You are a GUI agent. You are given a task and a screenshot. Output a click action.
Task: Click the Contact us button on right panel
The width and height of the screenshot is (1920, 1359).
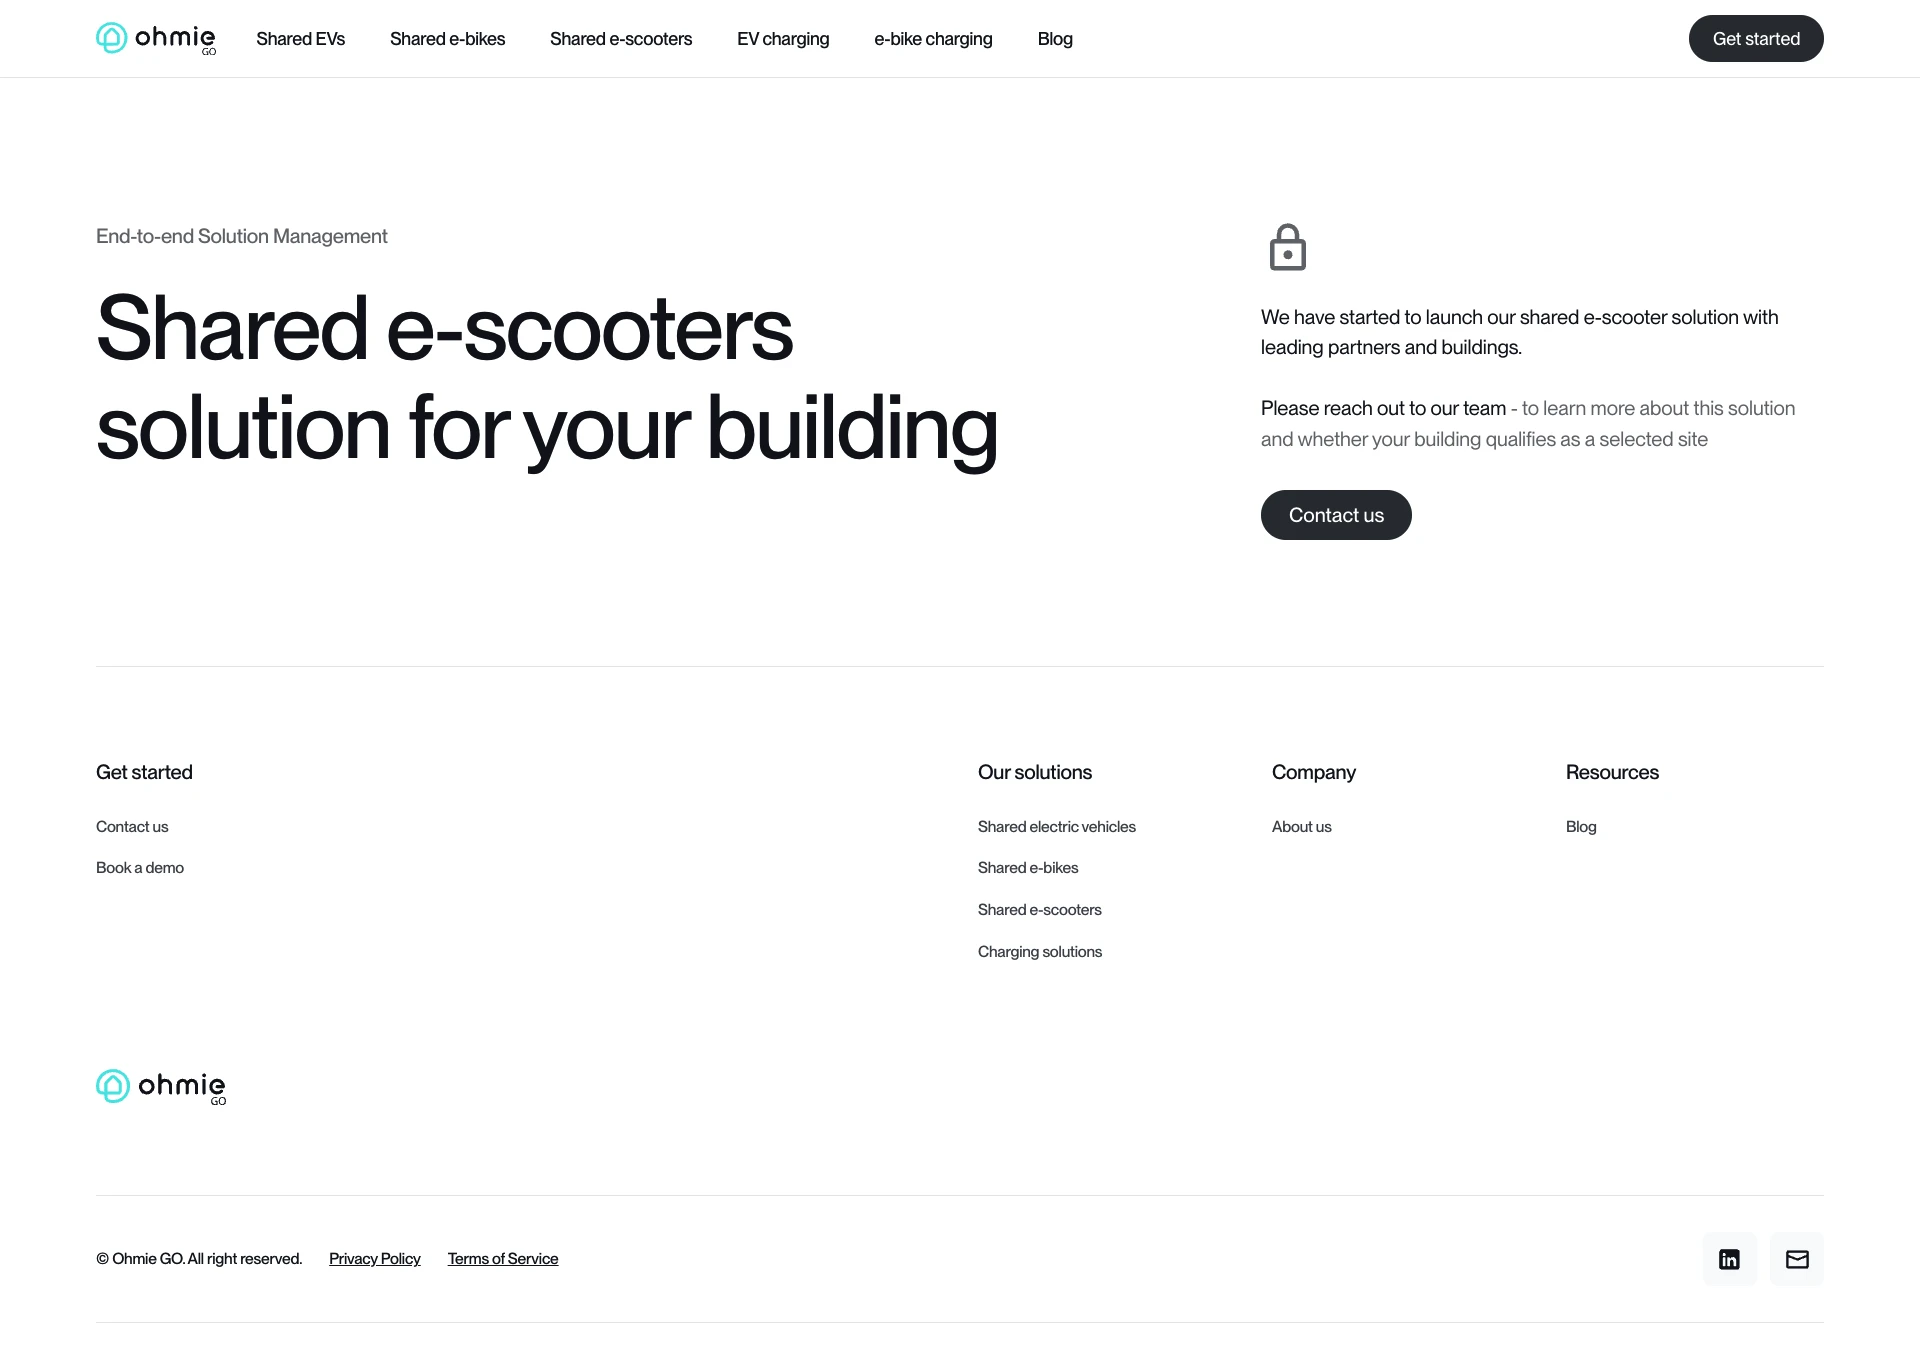(x=1336, y=513)
